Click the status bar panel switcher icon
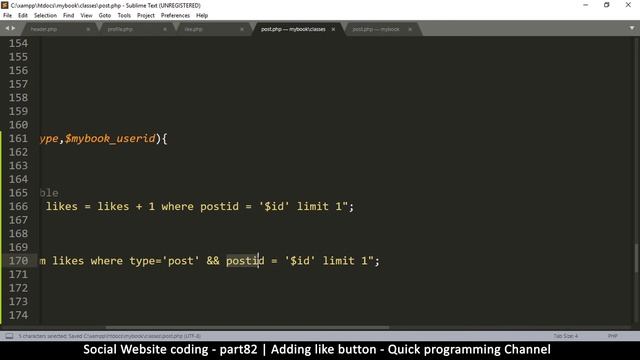 [x=9, y=336]
